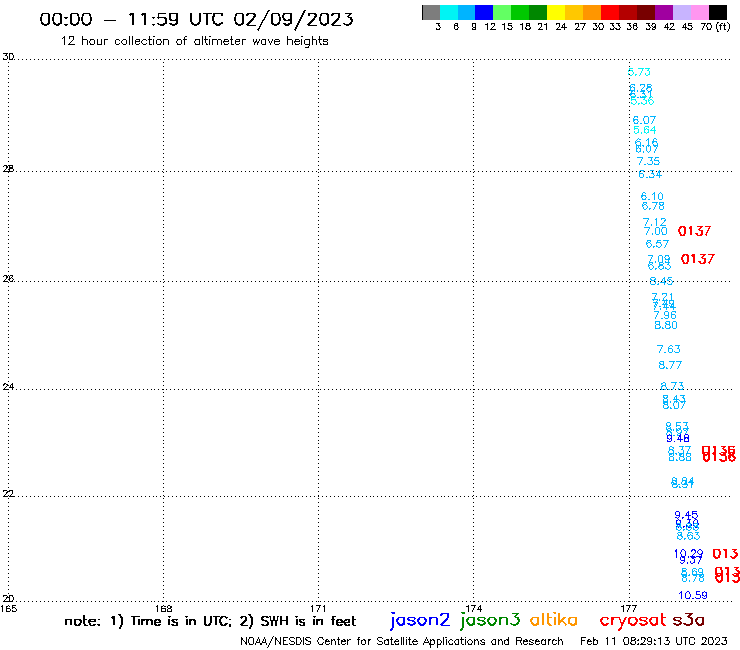The height and width of the screenshot is (650, 740).
Task: Click the 7.96 wave height value
Action: click(665, 315)
